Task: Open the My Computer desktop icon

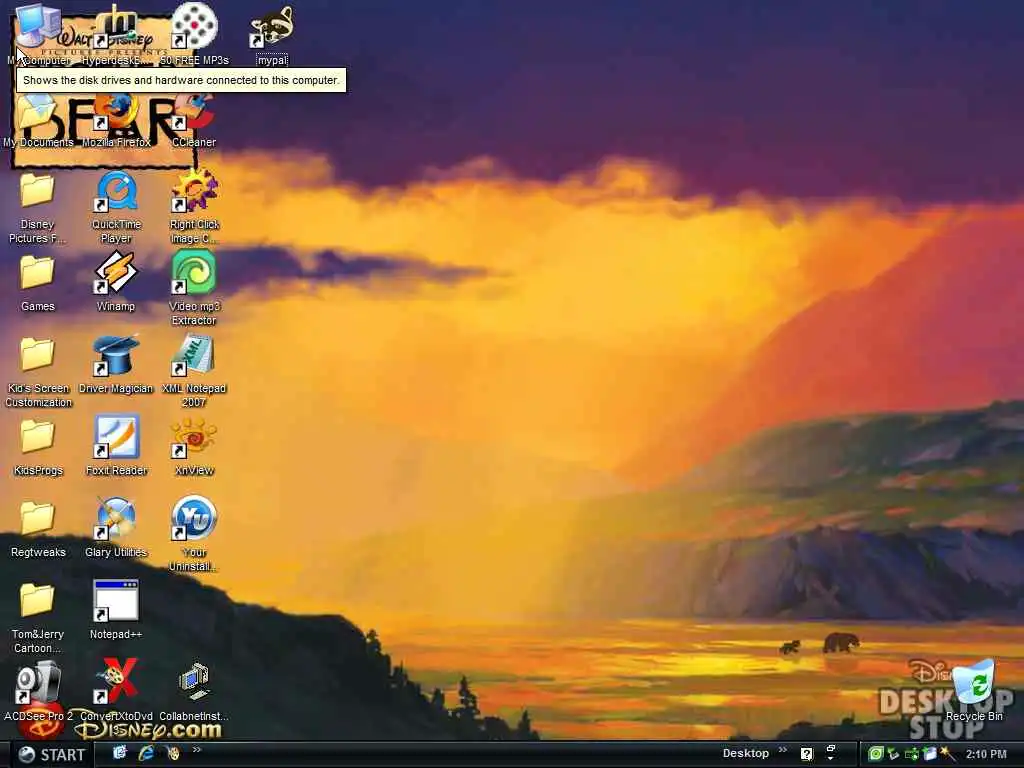Action: coord(38,34)
